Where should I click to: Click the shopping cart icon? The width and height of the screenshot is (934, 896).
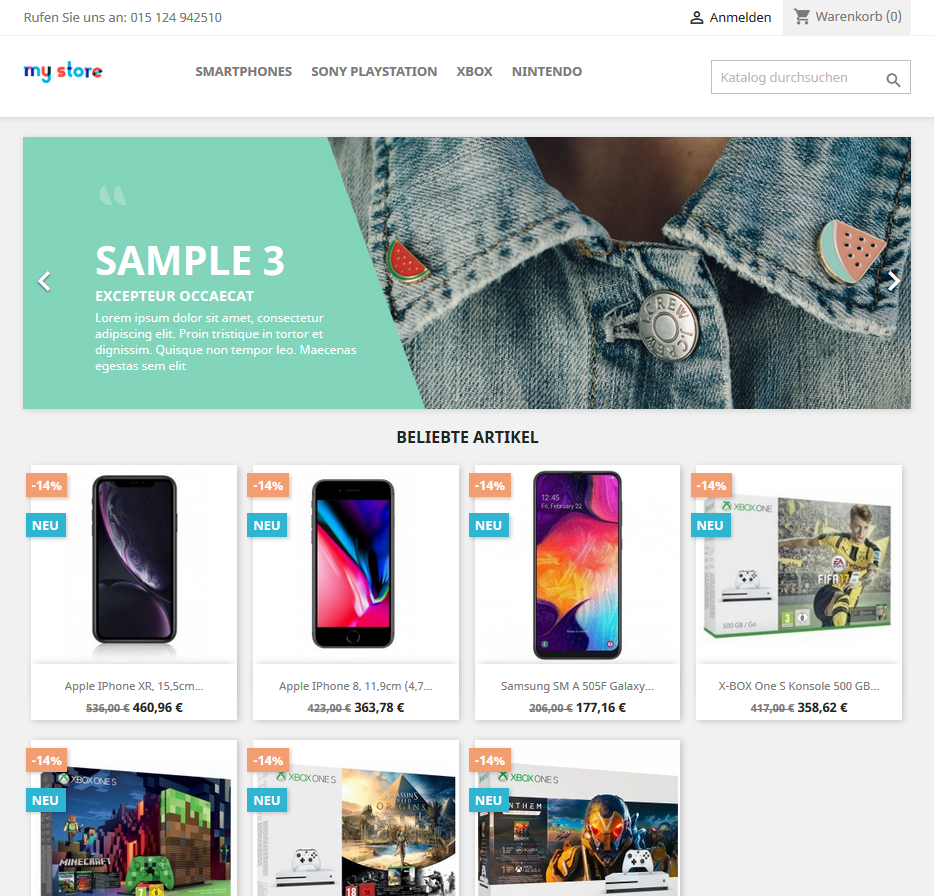click(802, 17)
